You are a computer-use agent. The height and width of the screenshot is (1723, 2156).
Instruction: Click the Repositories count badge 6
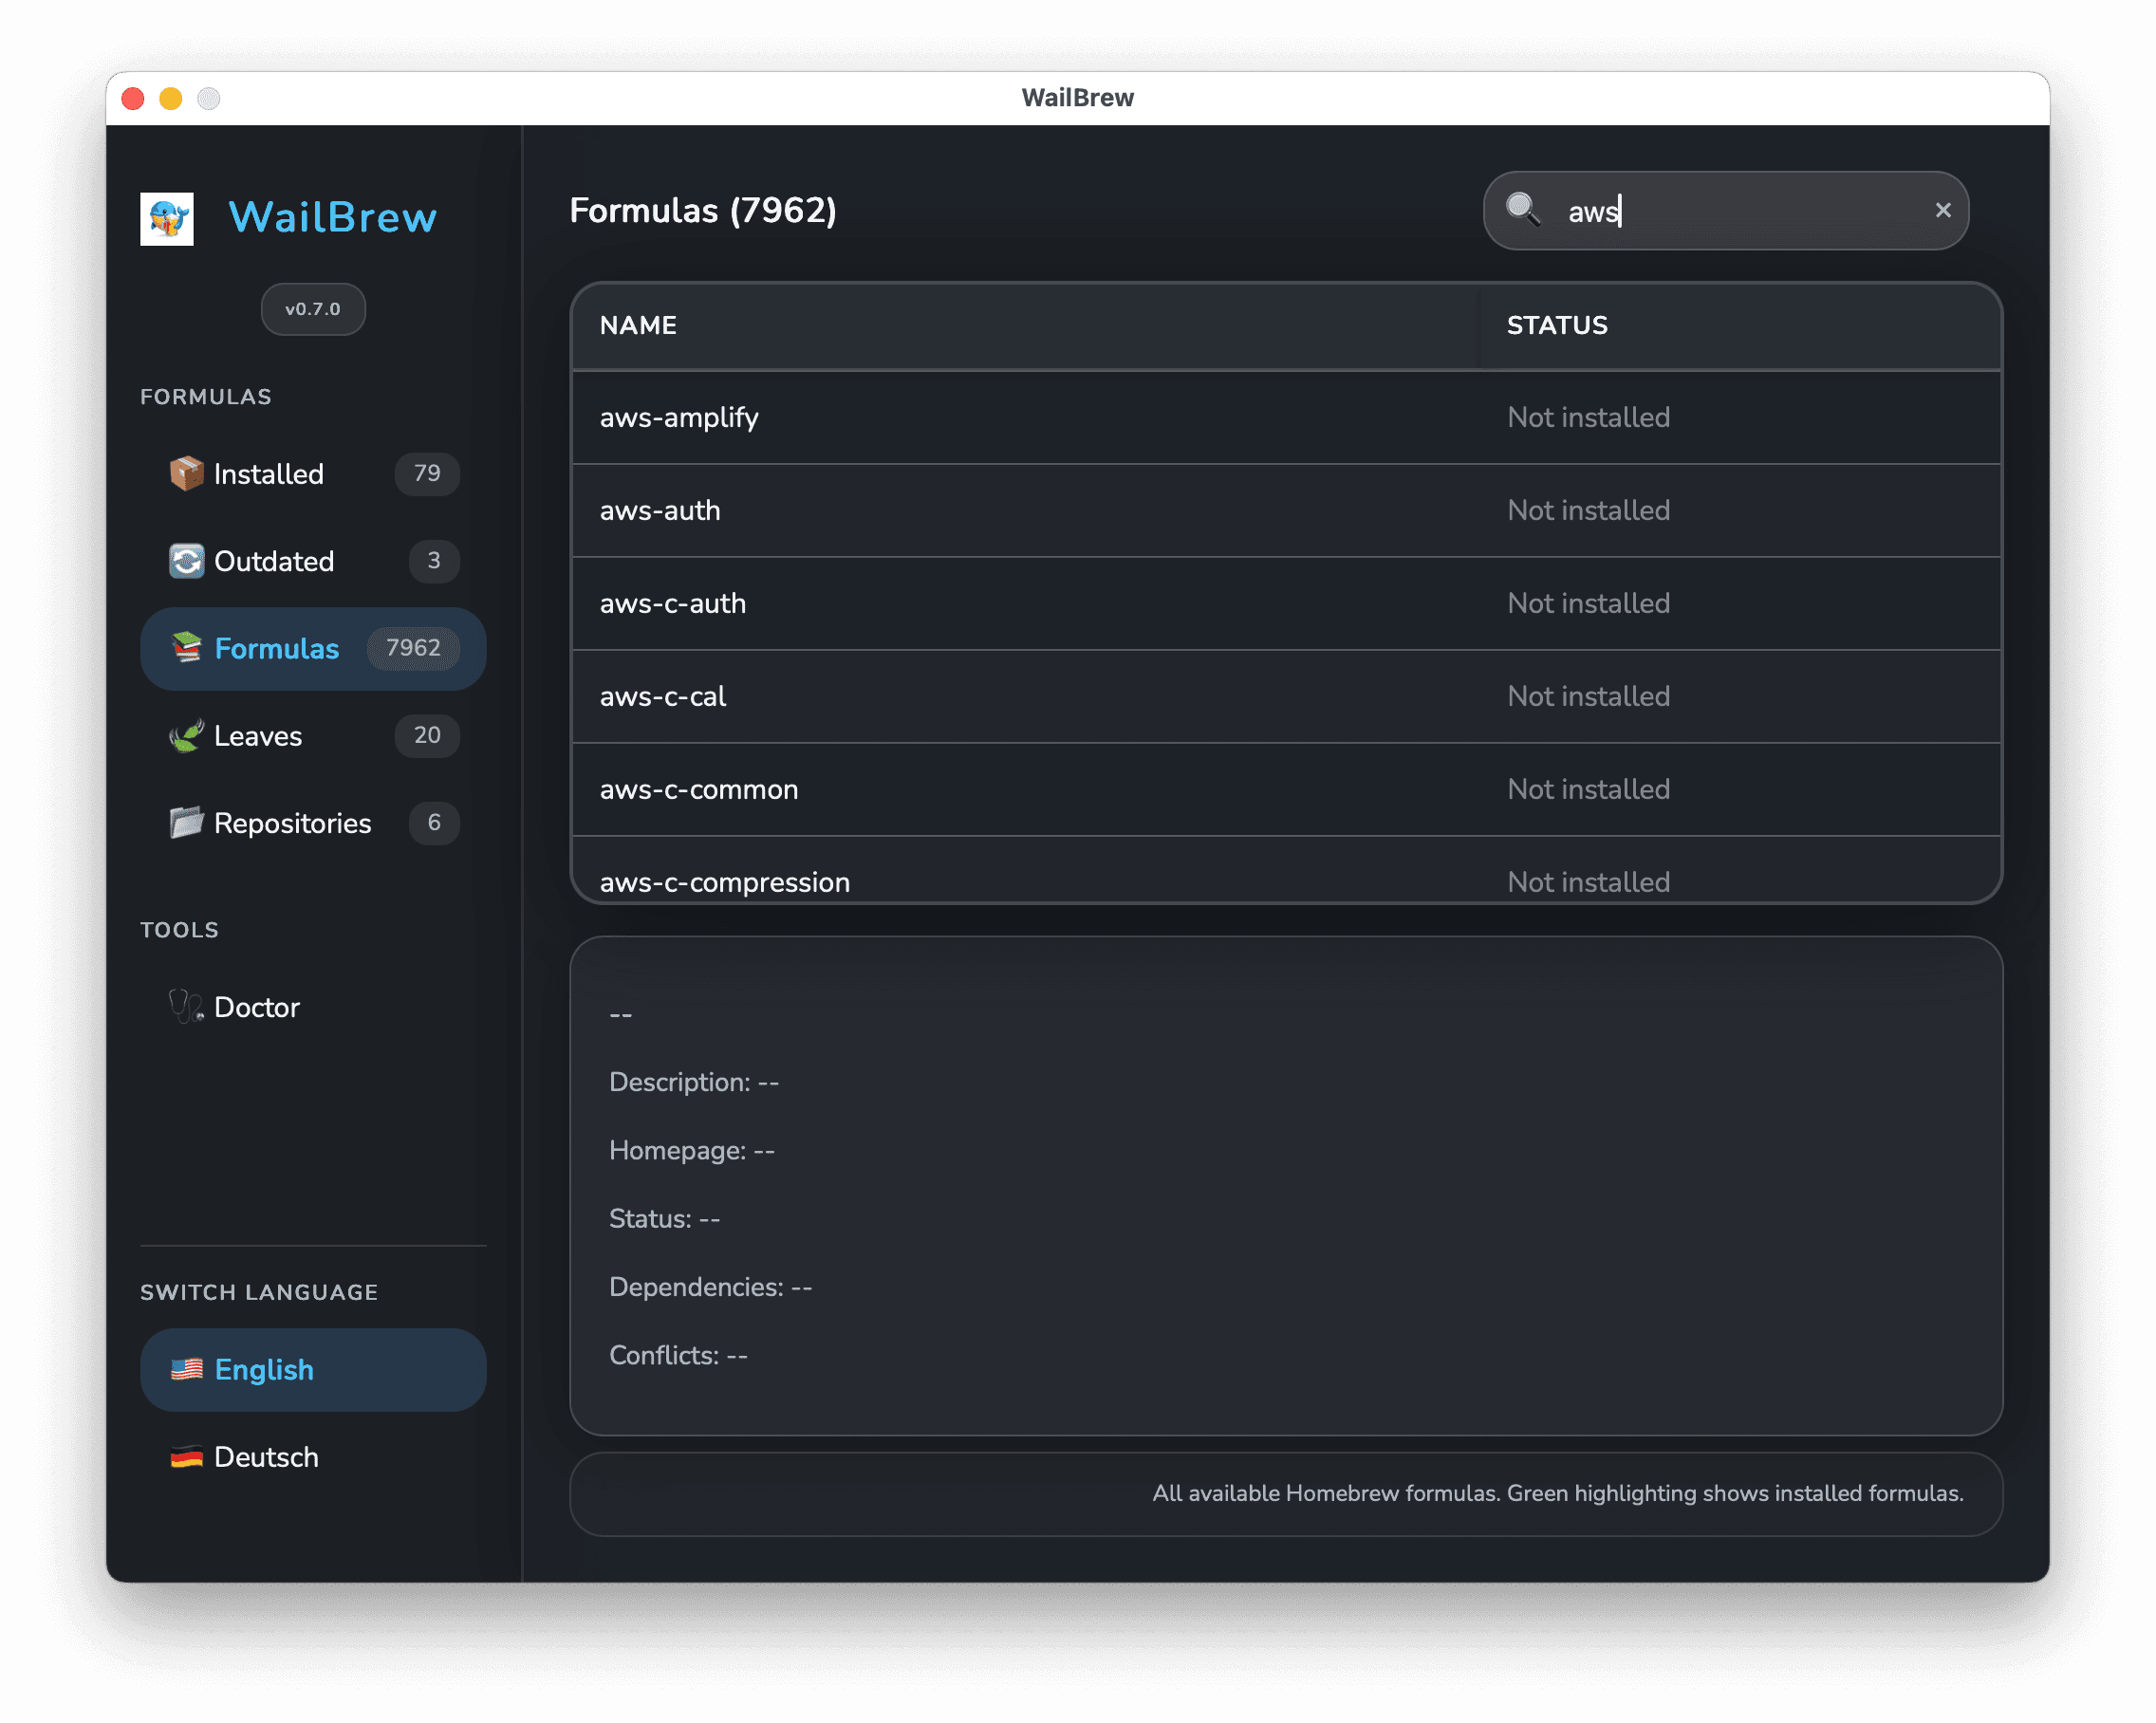(434, 823)
